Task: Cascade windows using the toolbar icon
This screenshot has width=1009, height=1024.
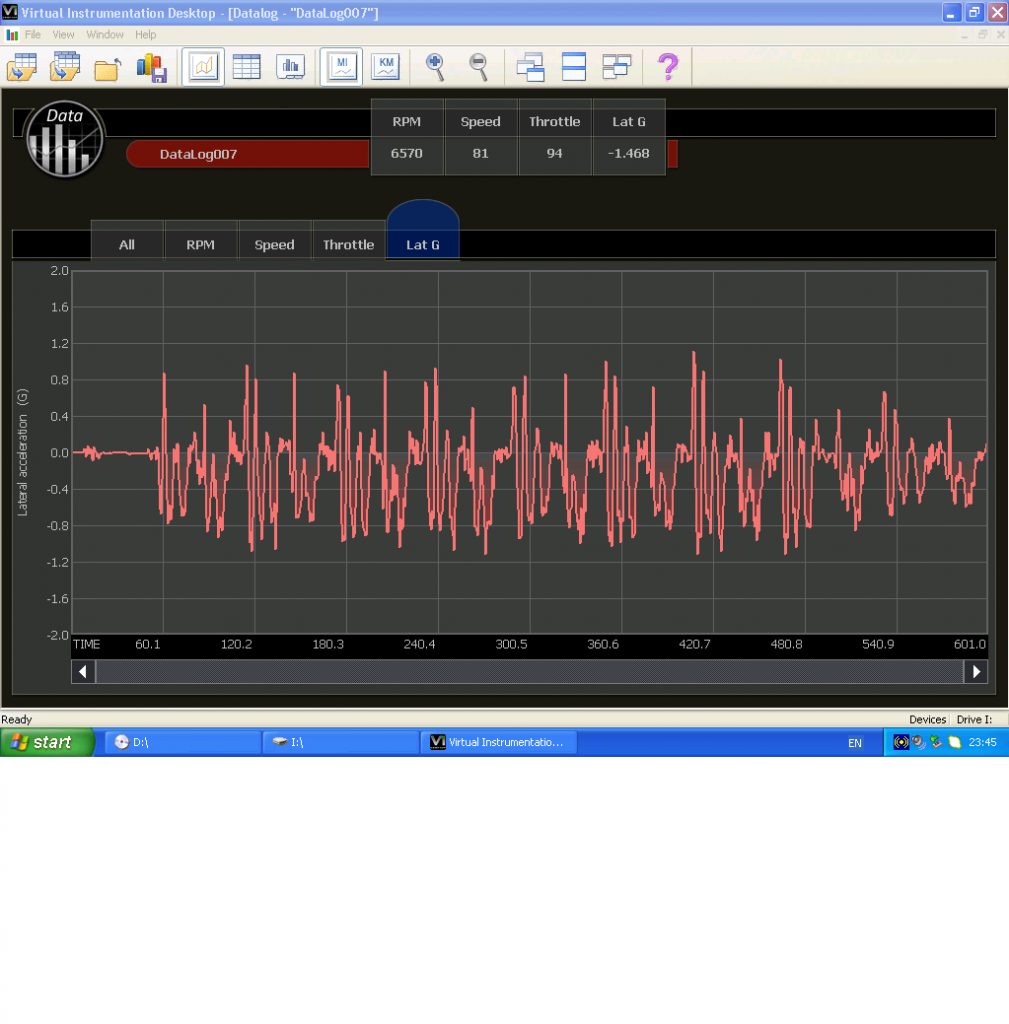Action: (530, 67)
